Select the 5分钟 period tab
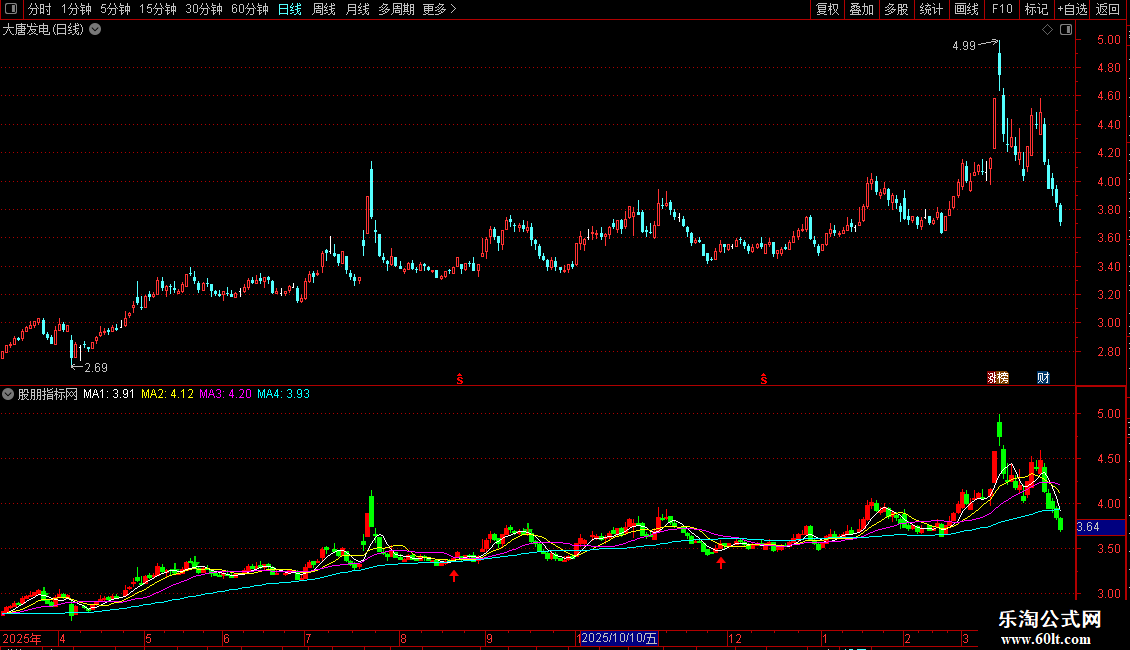This screenshot has height=650, width=1130. [115, 9]
